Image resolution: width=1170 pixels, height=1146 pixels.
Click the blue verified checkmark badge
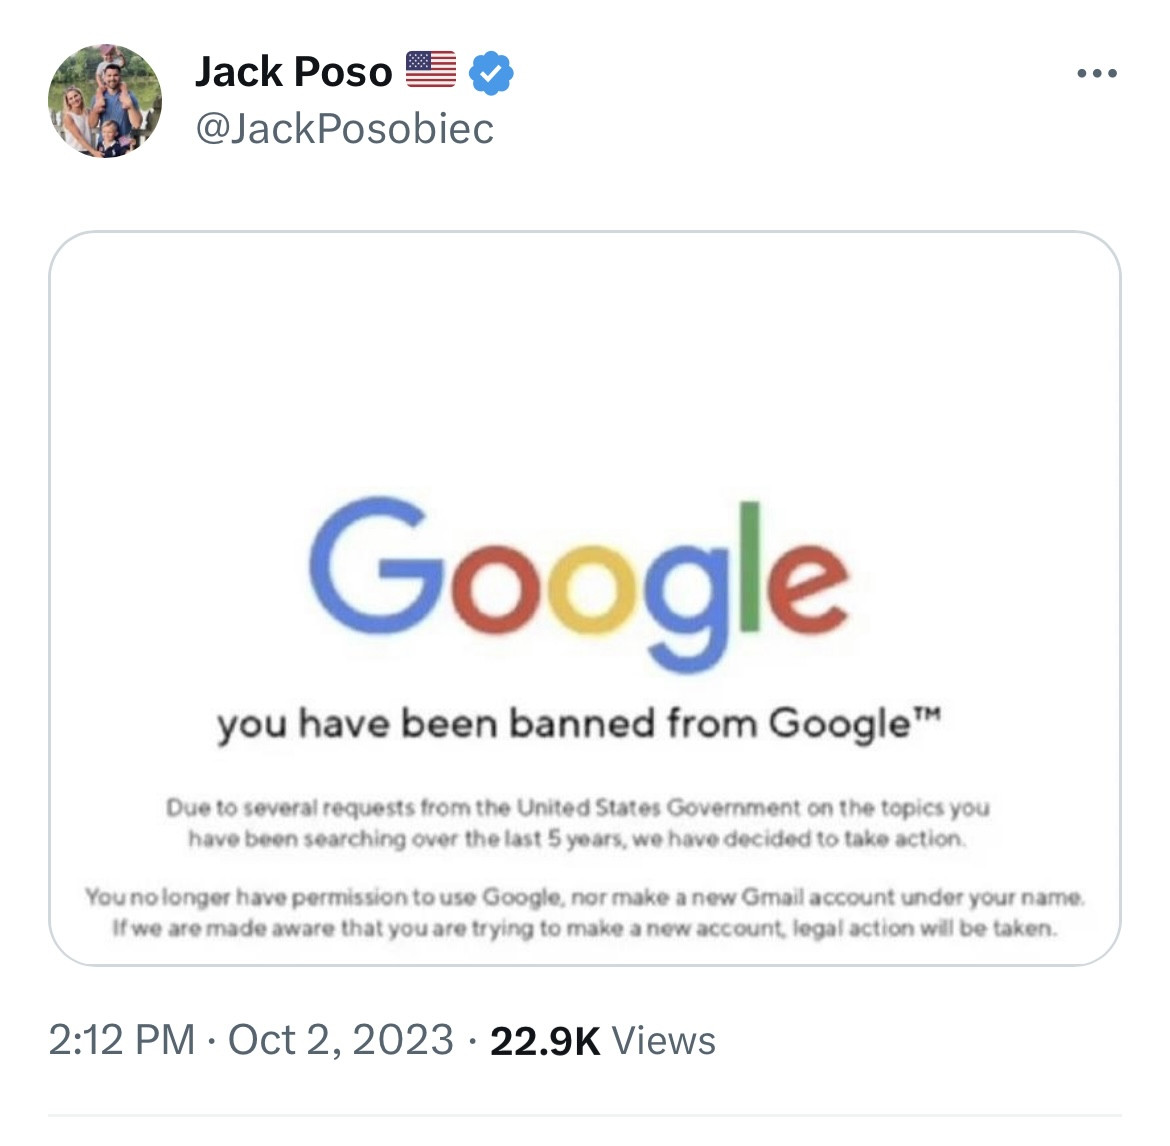click(x=491, y=73)
